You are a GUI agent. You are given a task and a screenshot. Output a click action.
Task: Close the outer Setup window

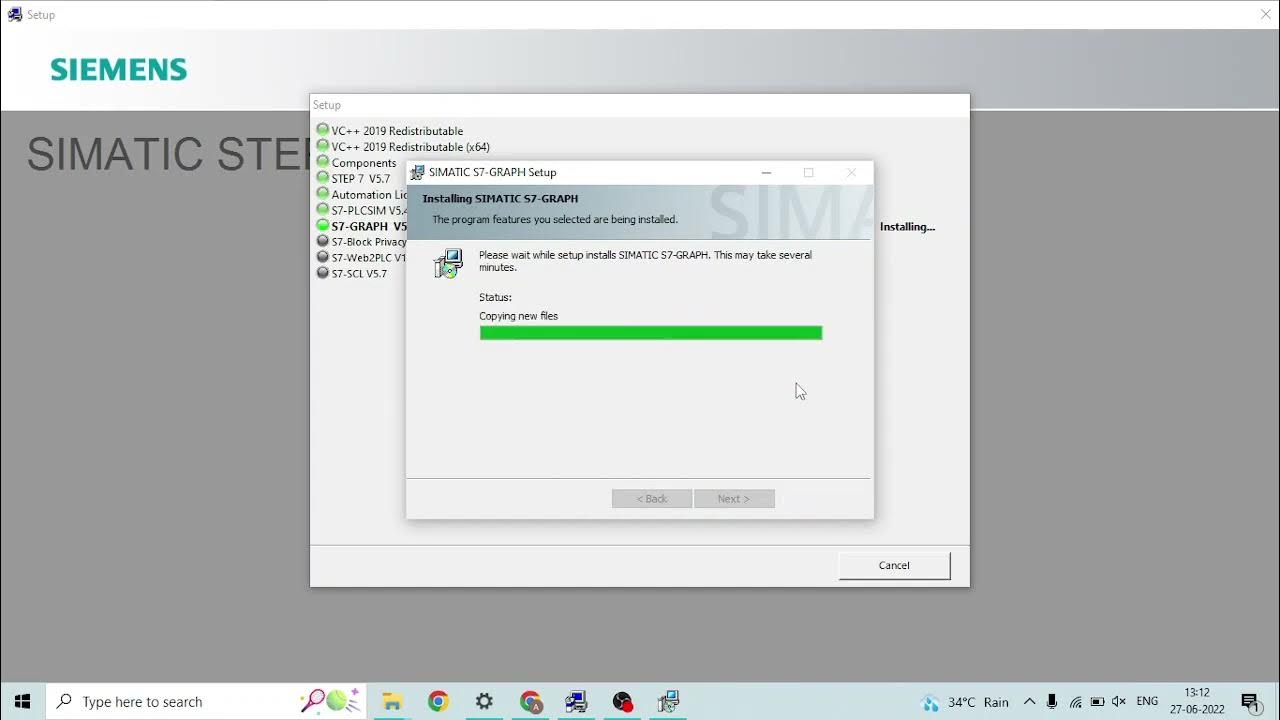(x=1265, y=14)
